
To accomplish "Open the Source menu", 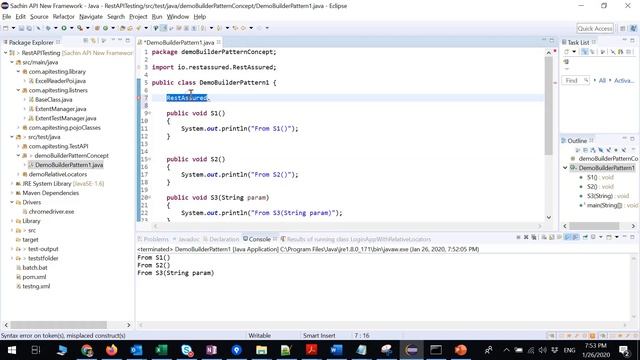I will pyautogui.click(x=39, y=17).
